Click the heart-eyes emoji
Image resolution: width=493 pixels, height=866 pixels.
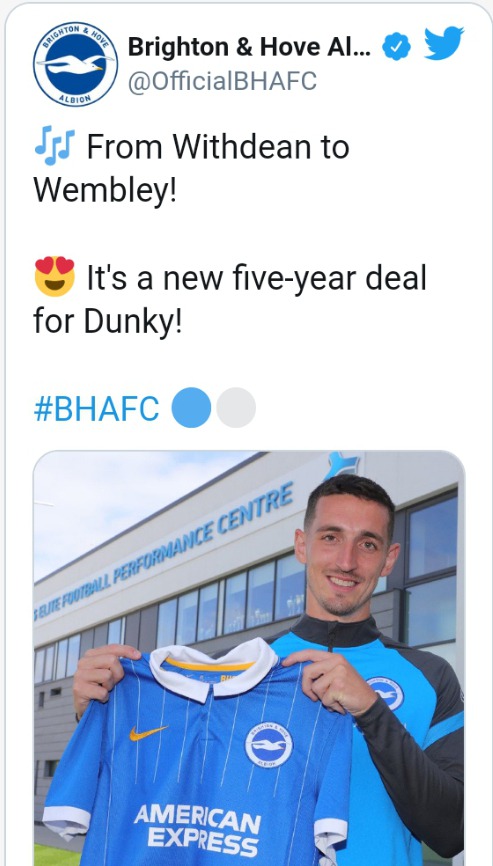(x=54, y=277)
